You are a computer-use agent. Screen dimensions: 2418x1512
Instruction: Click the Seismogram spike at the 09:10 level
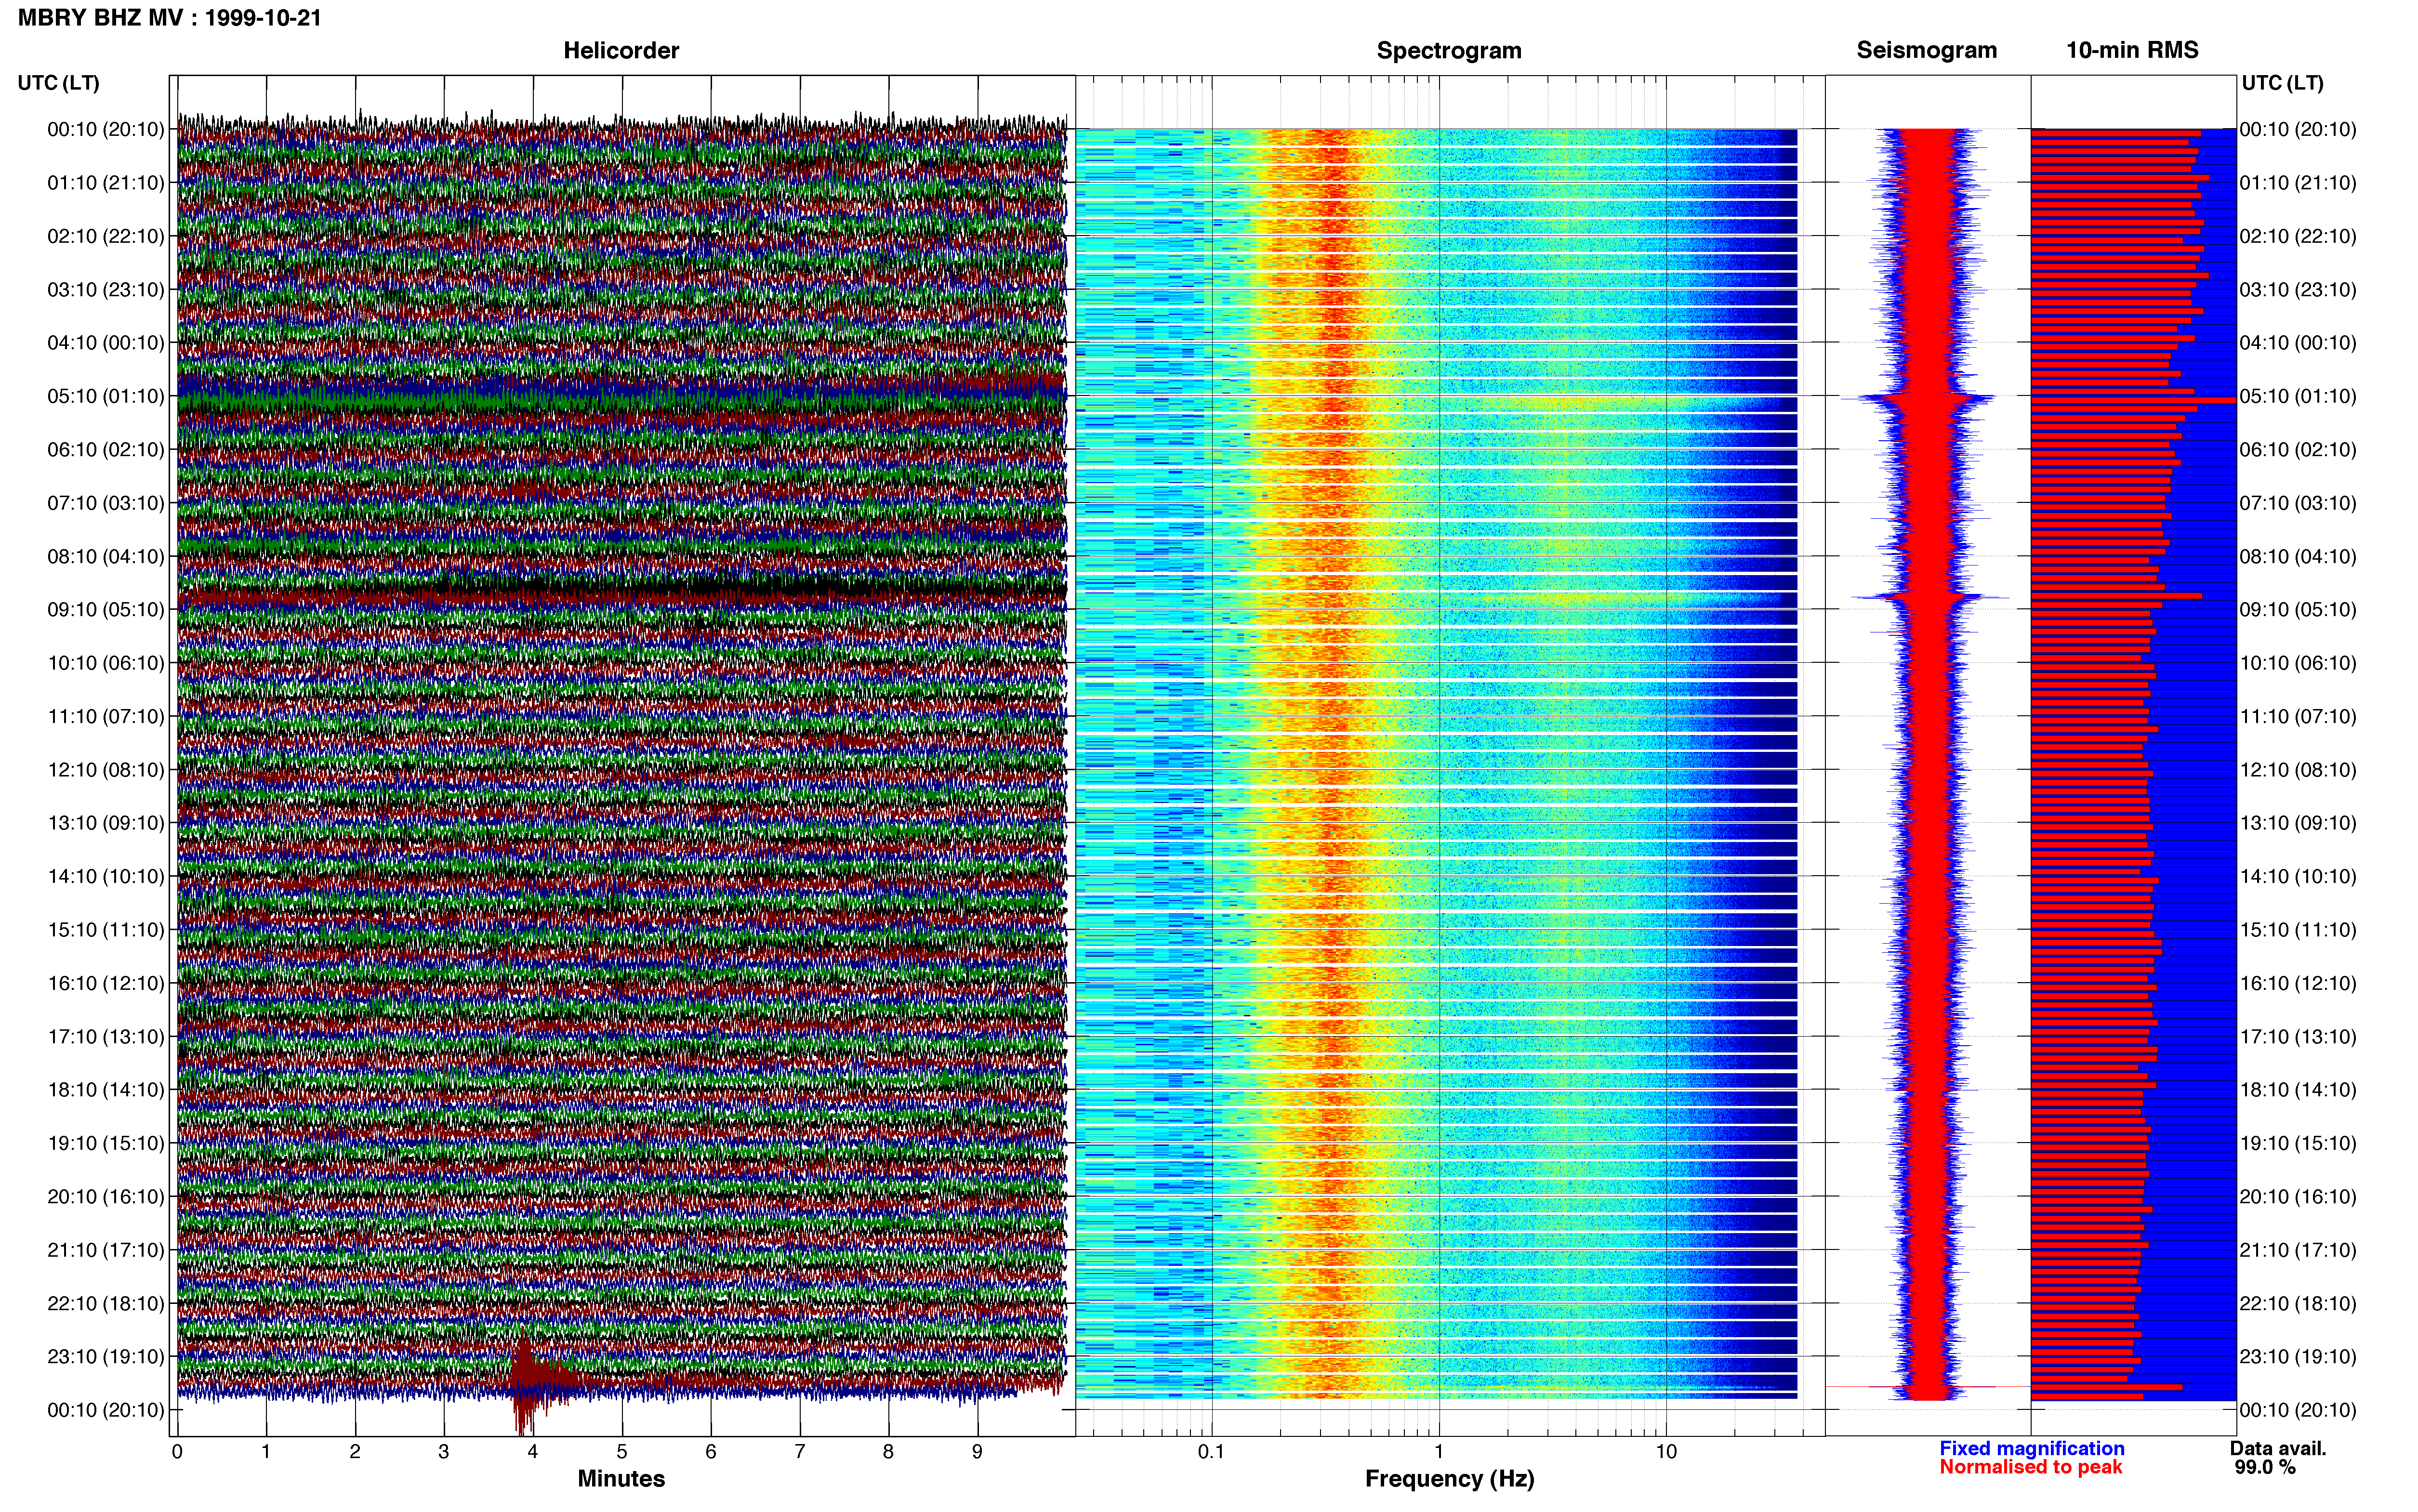pos(1930,597)
